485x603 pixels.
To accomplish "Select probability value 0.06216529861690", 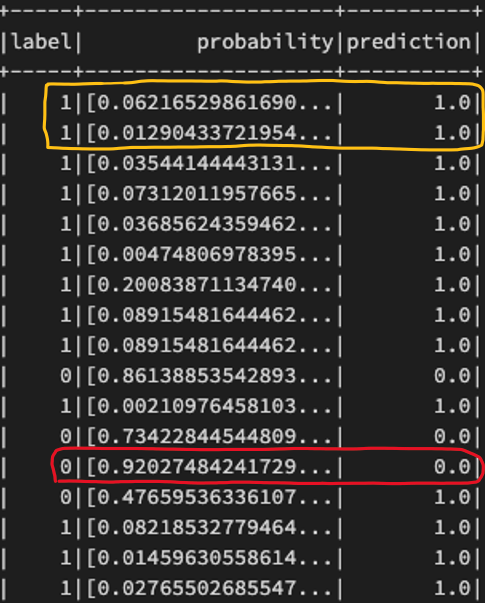I will [x=209, y=103].
